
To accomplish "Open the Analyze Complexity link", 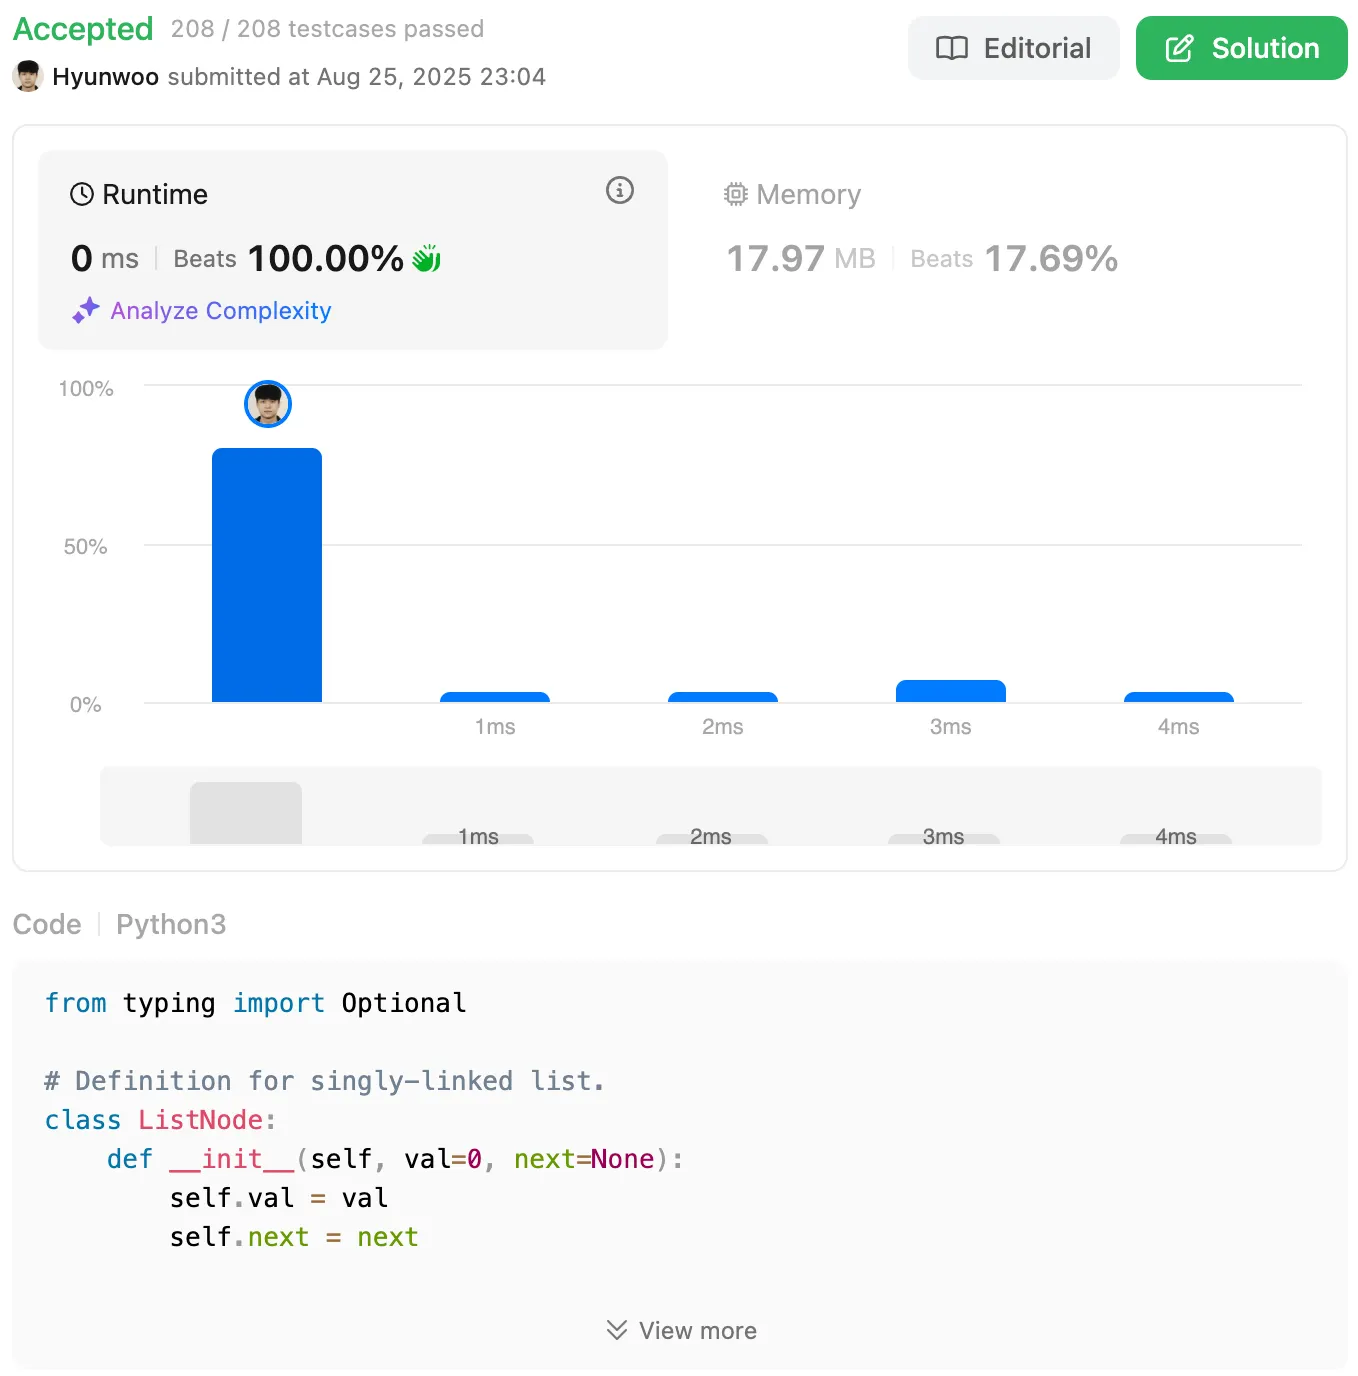I will (x=221, y=311).
